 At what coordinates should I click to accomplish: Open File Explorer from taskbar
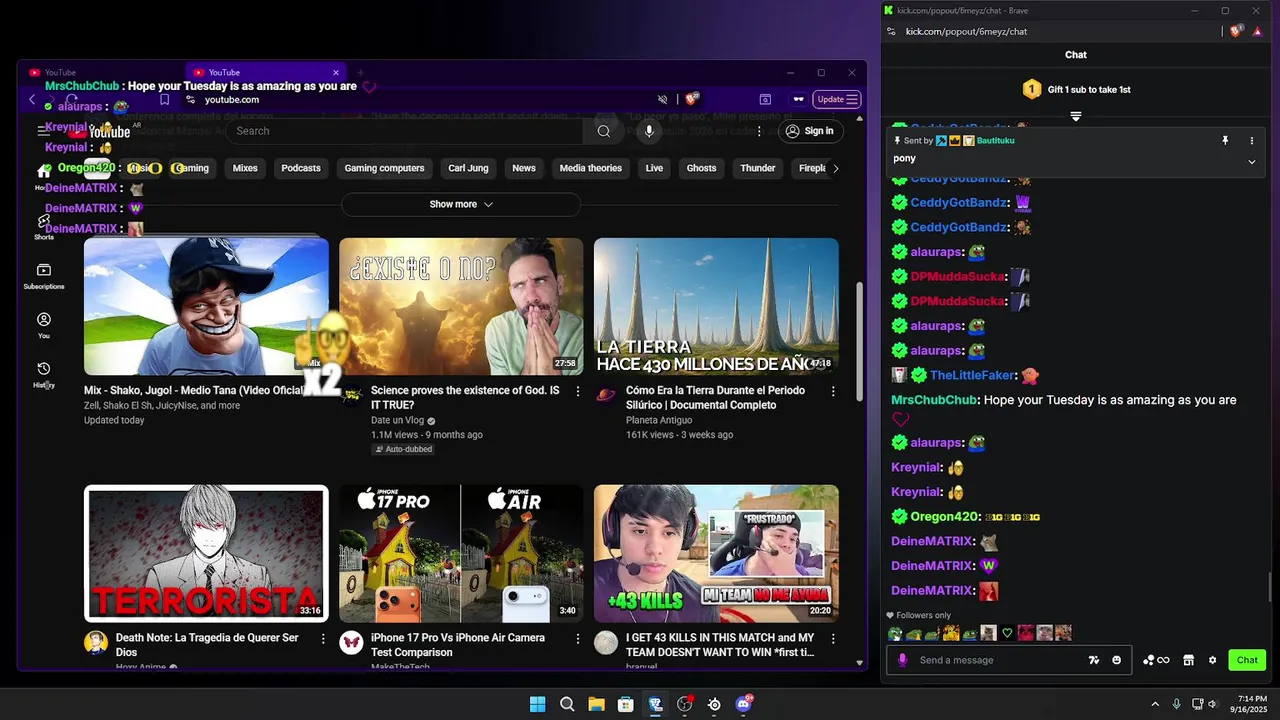[x=596, y=704]
